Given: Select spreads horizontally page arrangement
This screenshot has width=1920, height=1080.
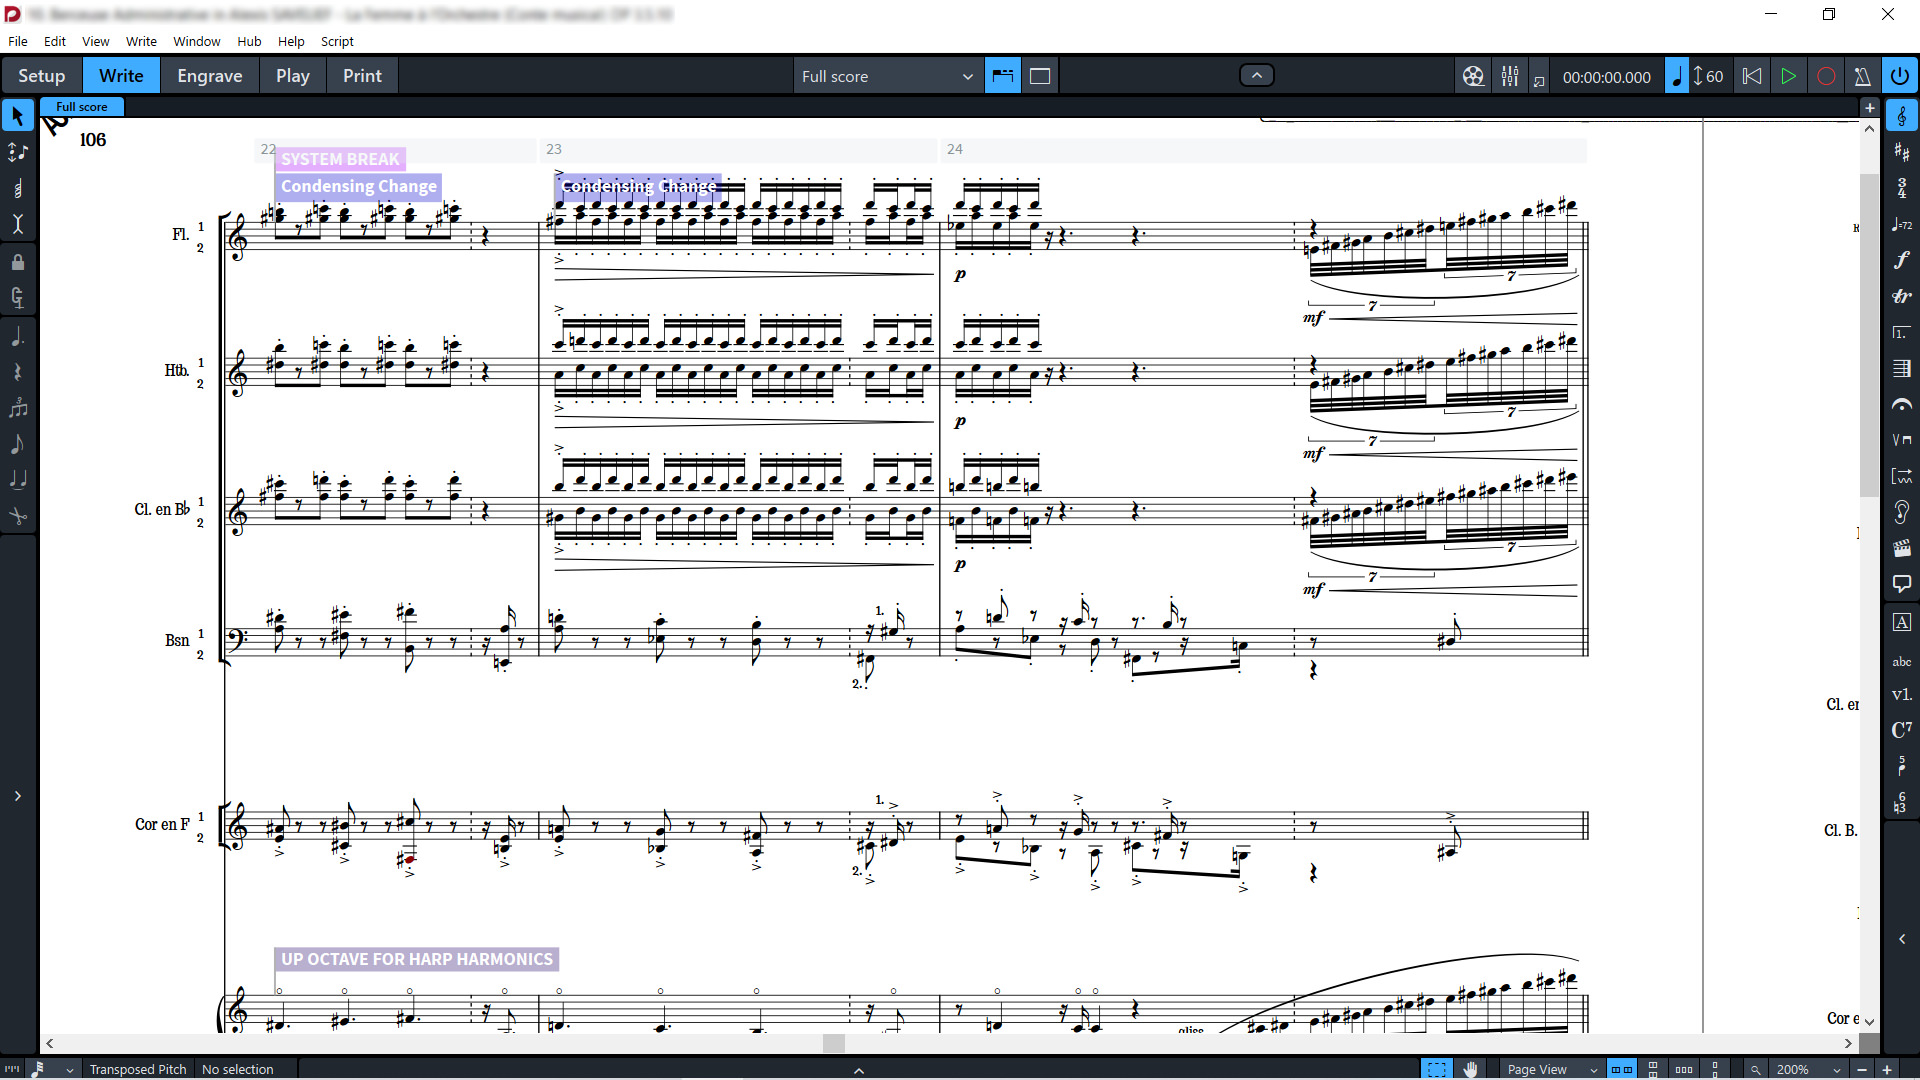Looking at the screenshot, I should point(1622,1069).
